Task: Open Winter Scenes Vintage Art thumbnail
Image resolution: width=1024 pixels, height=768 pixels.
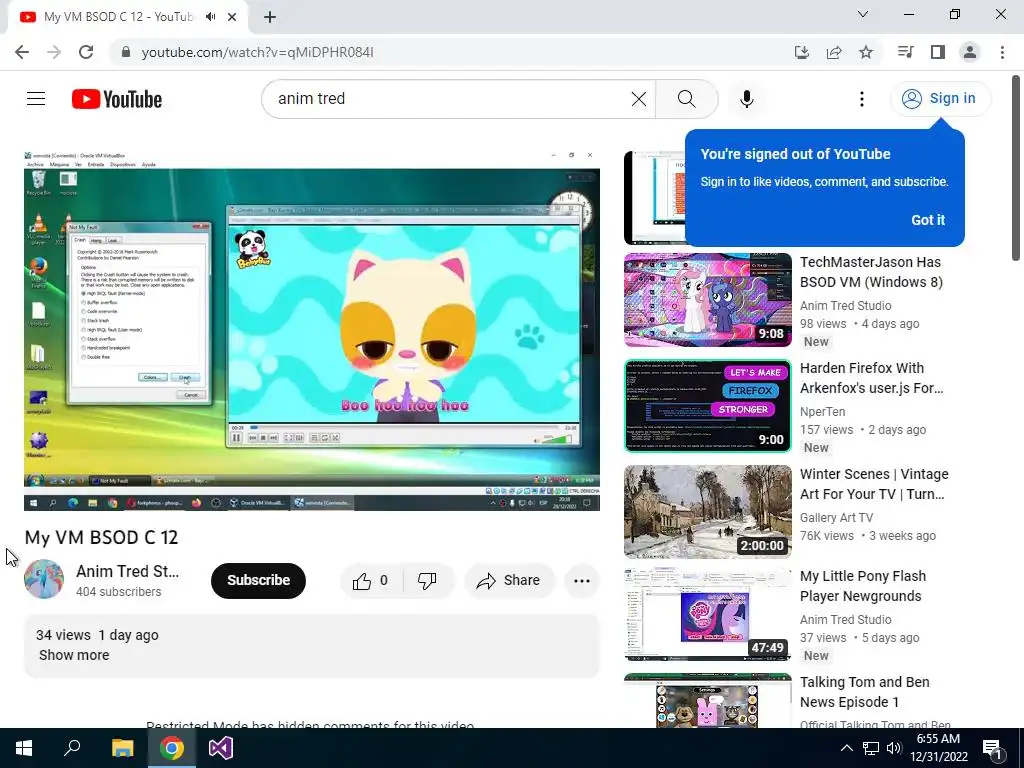Action: [707, 512]
